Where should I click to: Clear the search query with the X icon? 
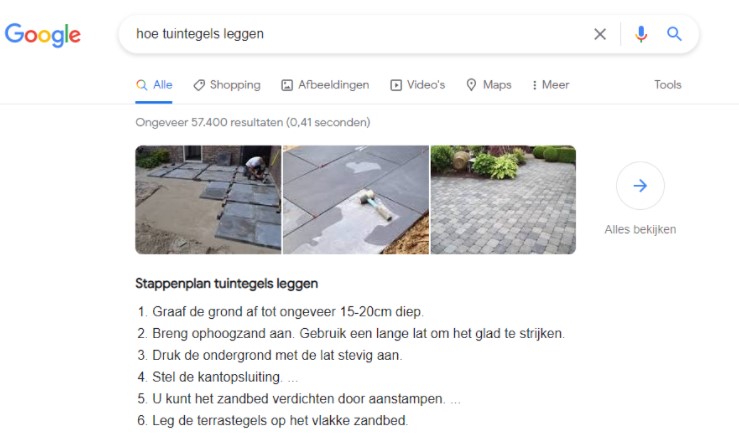pos(599,34)
